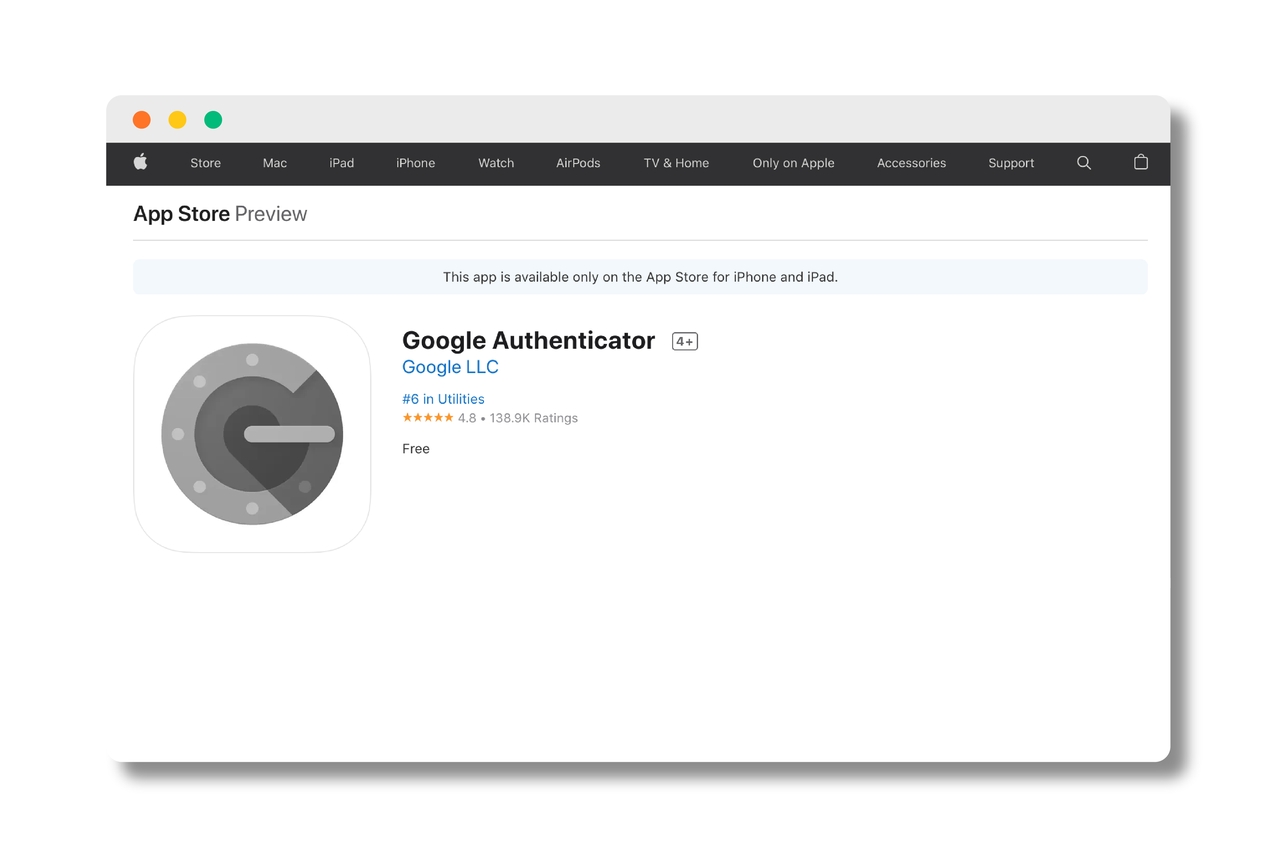Open the Only on Apple section
The image size is (1280, 867).
794,163
